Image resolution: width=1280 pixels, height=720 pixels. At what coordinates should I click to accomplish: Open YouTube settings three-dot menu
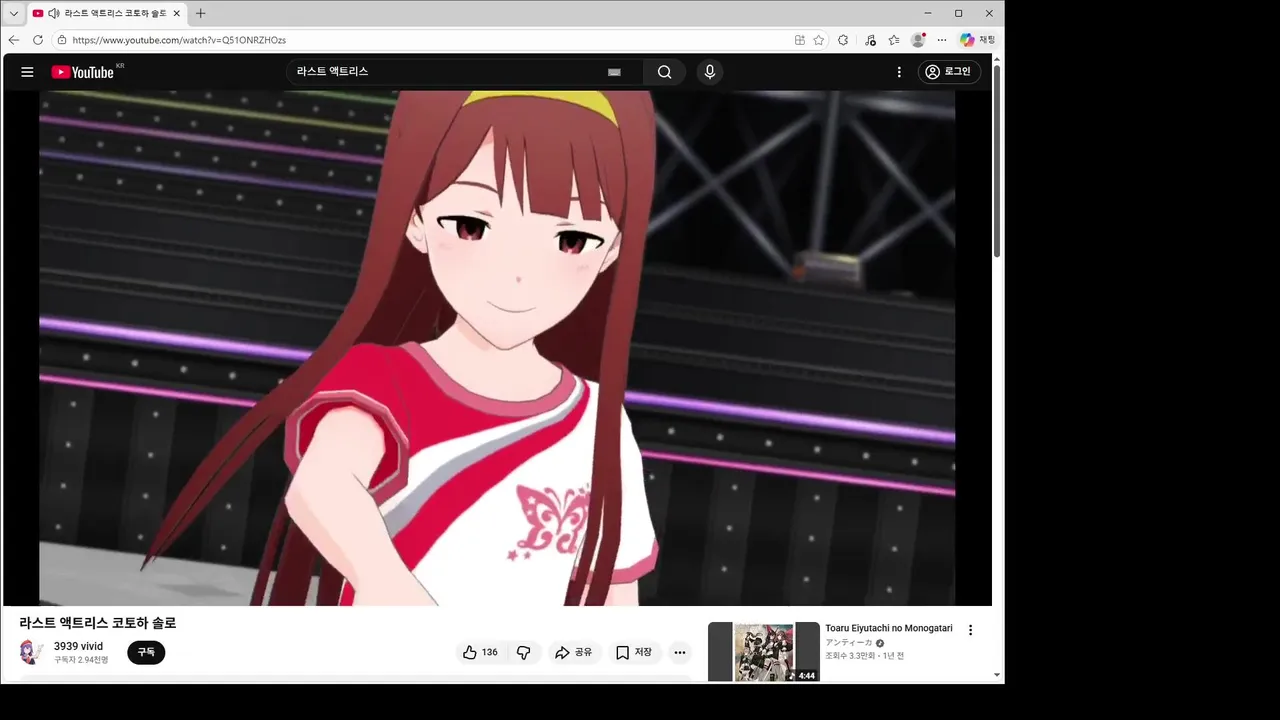tap(899, 72)
